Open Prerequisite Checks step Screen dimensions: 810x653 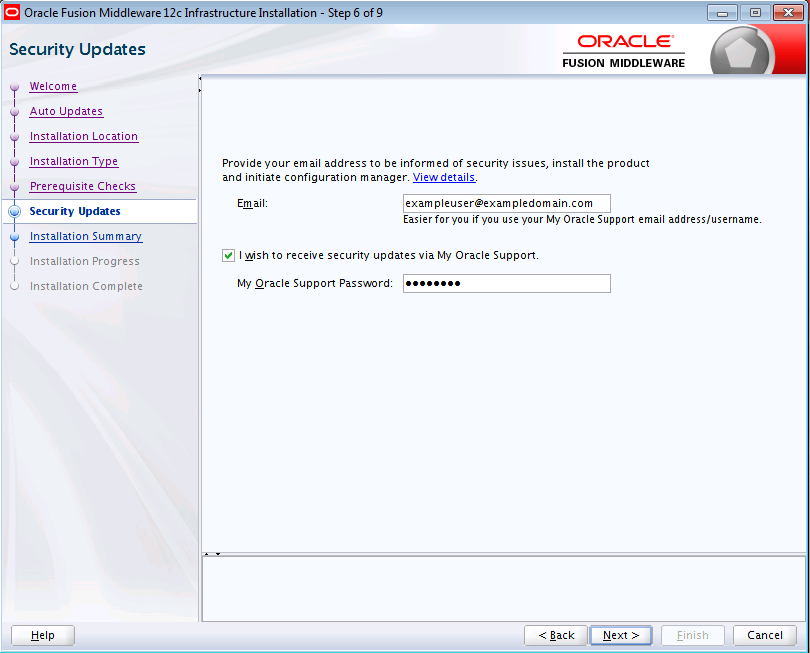tap(83, 186)
